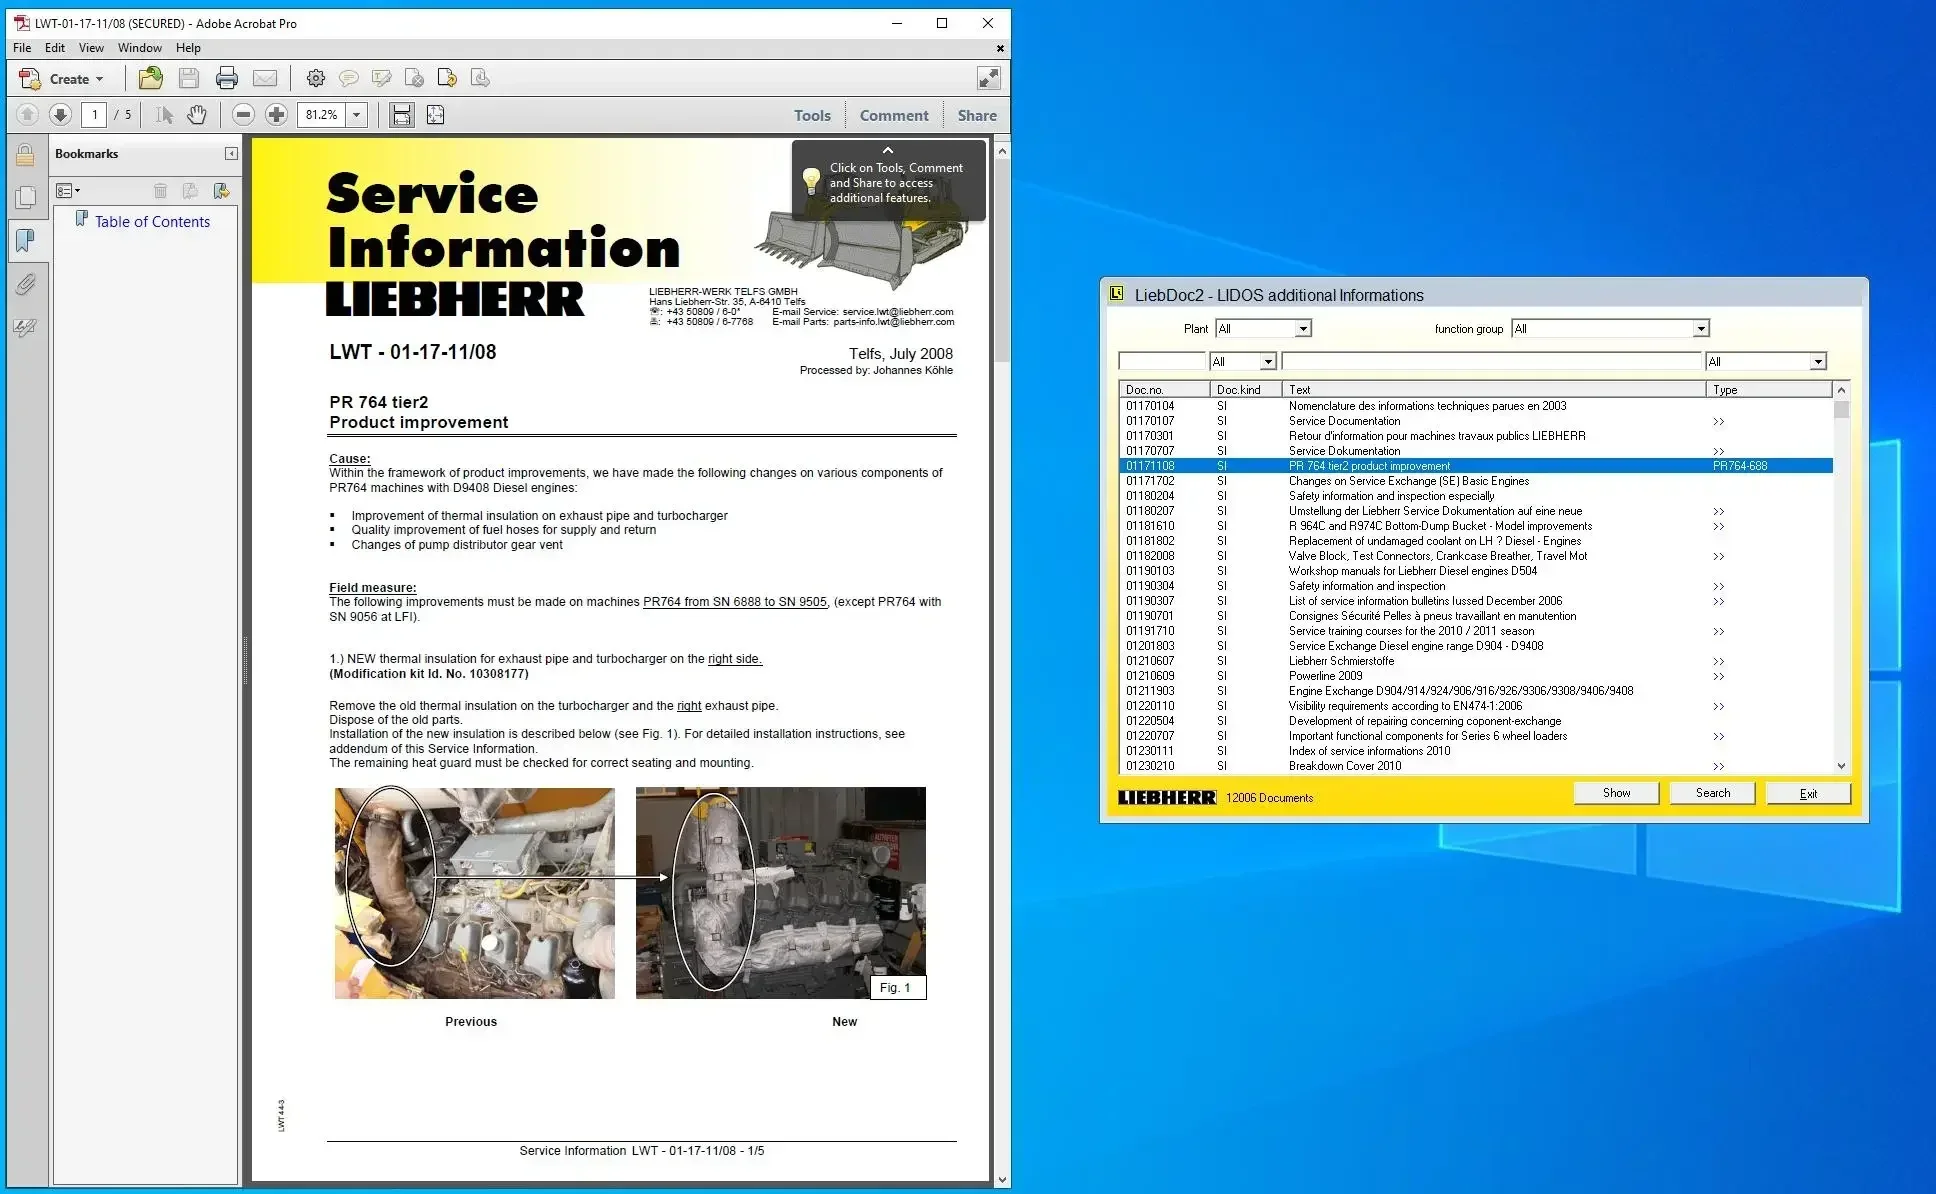Viewport: 1936px width, 1194px height.
Task: Collapse the Bookmarks panel arrow
Action: click(231, 154)
